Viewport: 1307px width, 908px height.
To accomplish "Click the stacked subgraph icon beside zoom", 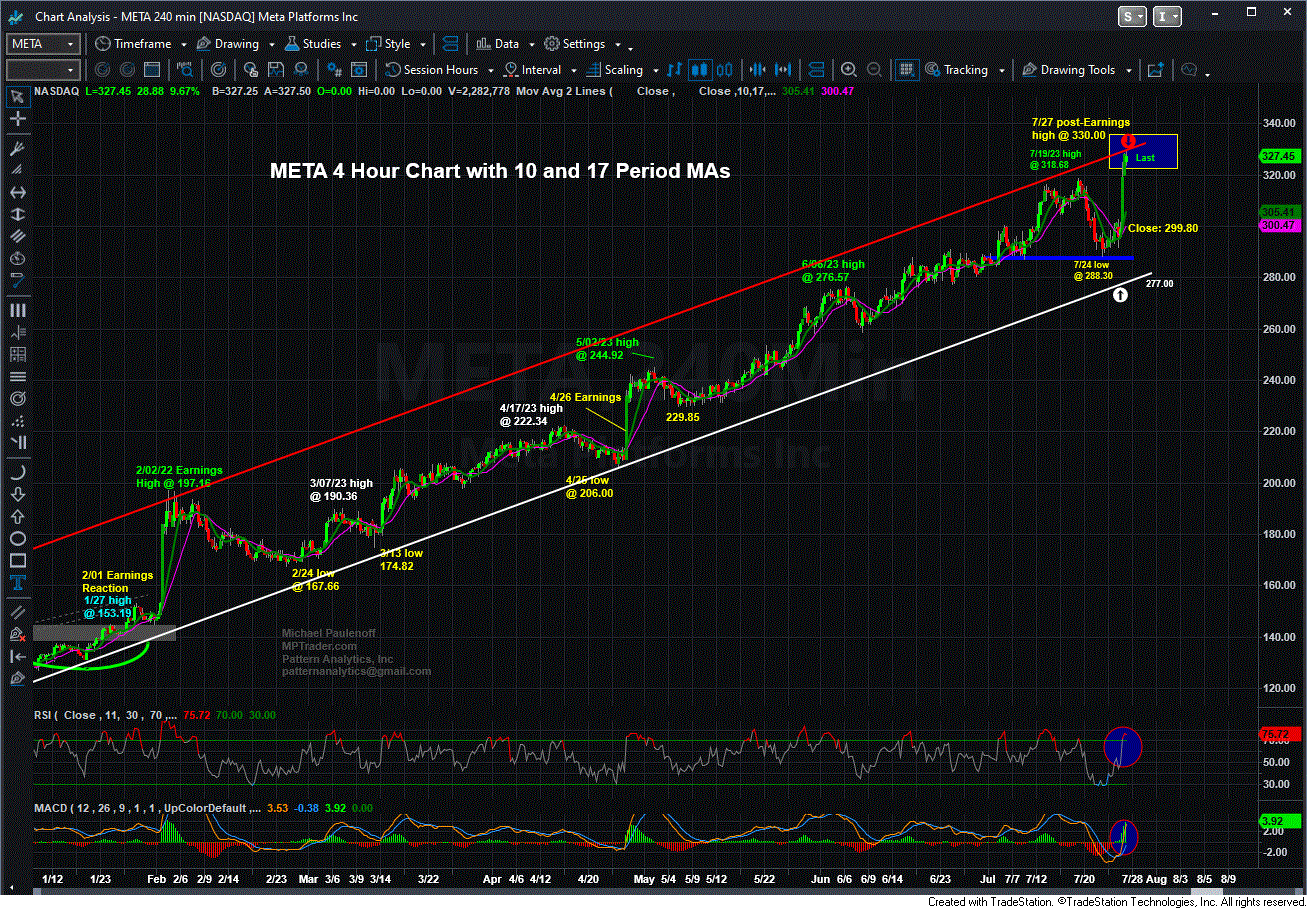I will 816,70.
